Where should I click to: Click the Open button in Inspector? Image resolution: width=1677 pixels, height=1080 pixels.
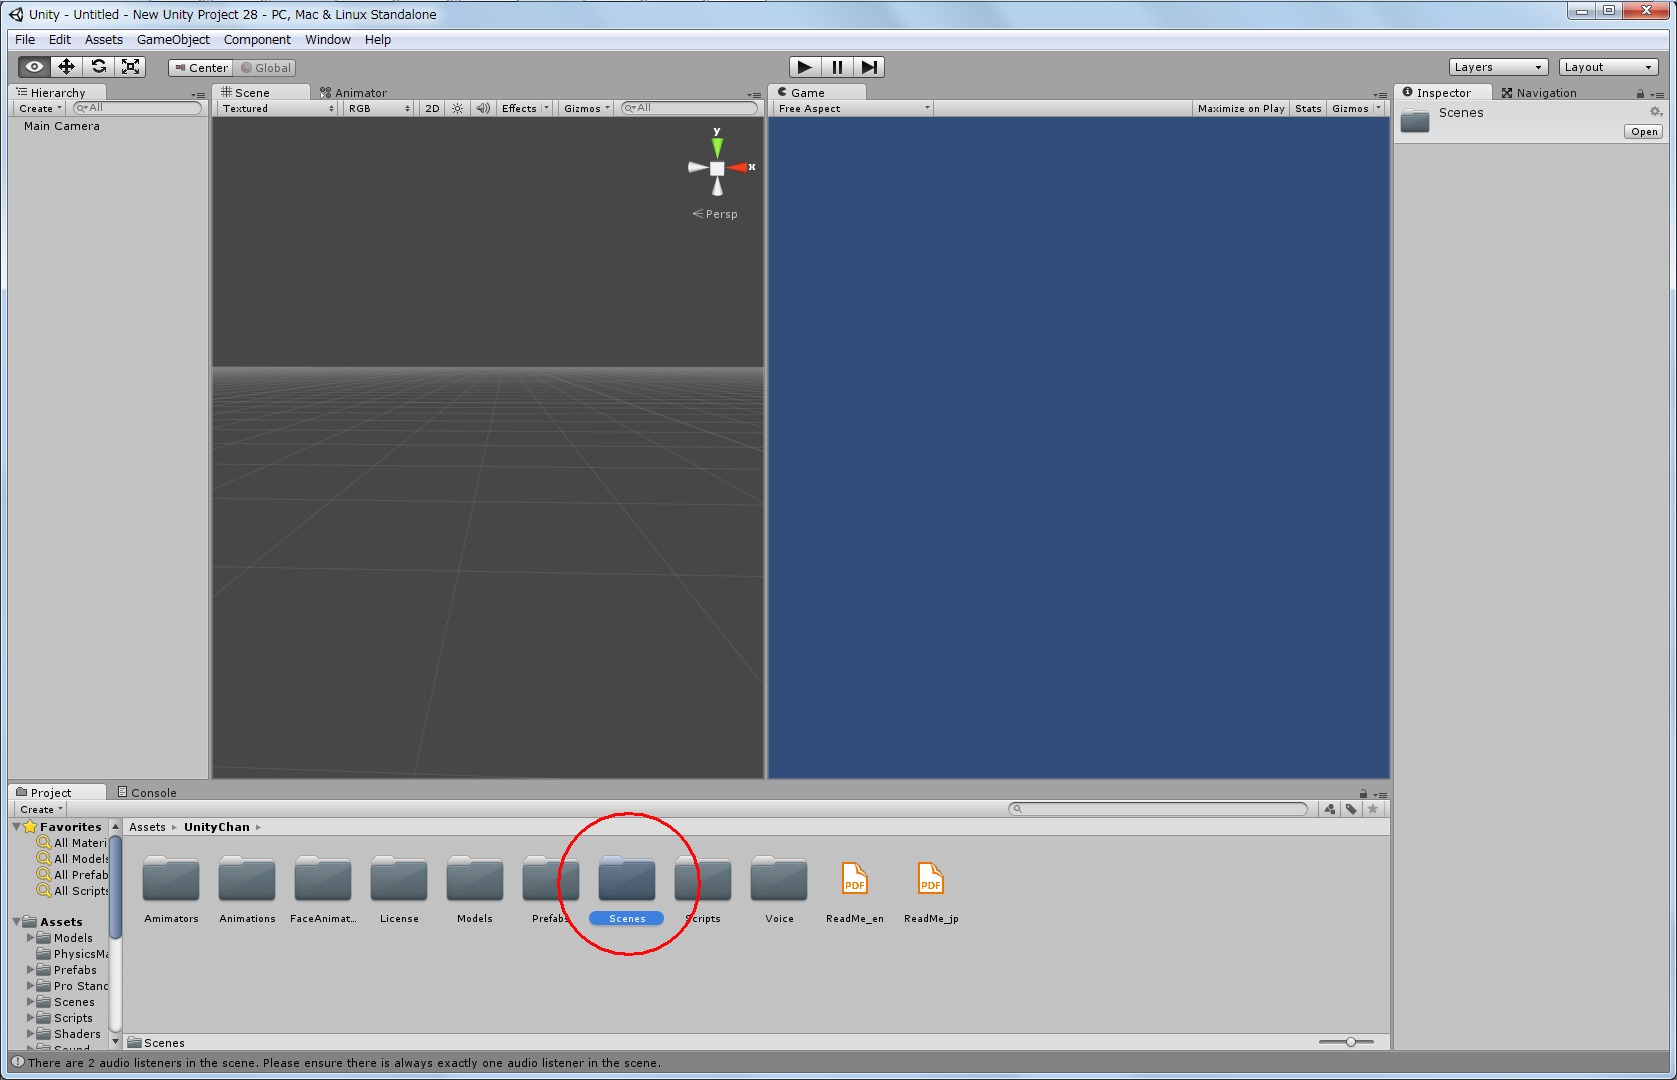pyautogui.click(x=1644, y=132)
